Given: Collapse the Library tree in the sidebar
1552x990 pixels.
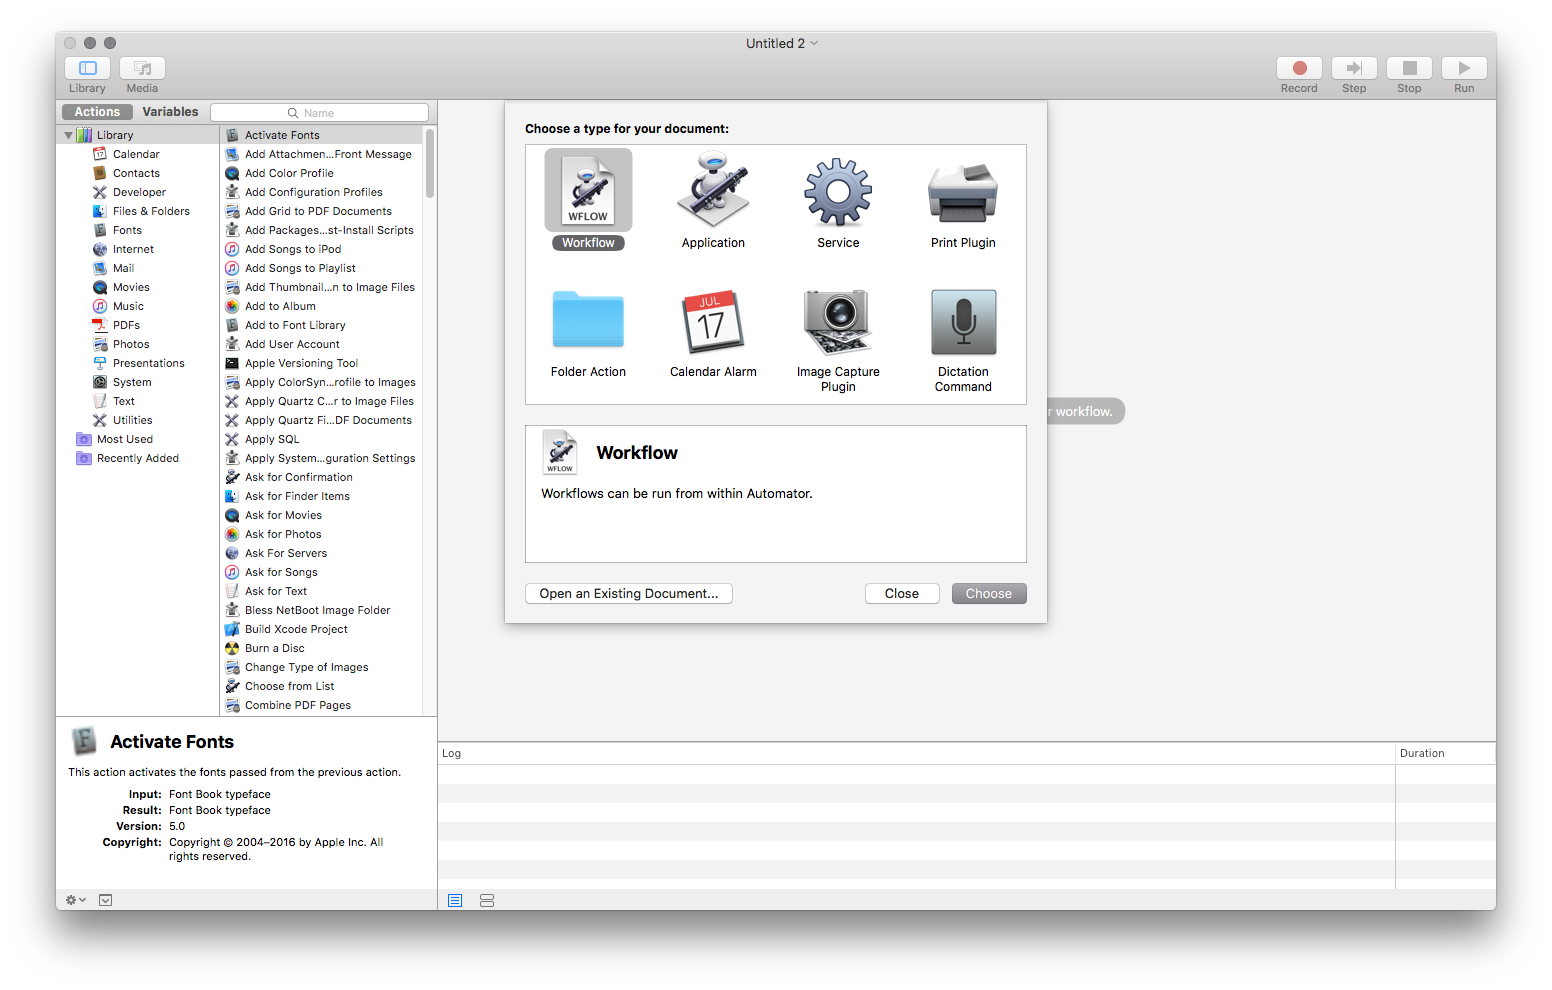Looking at the screenshot, I should [68, 134].
